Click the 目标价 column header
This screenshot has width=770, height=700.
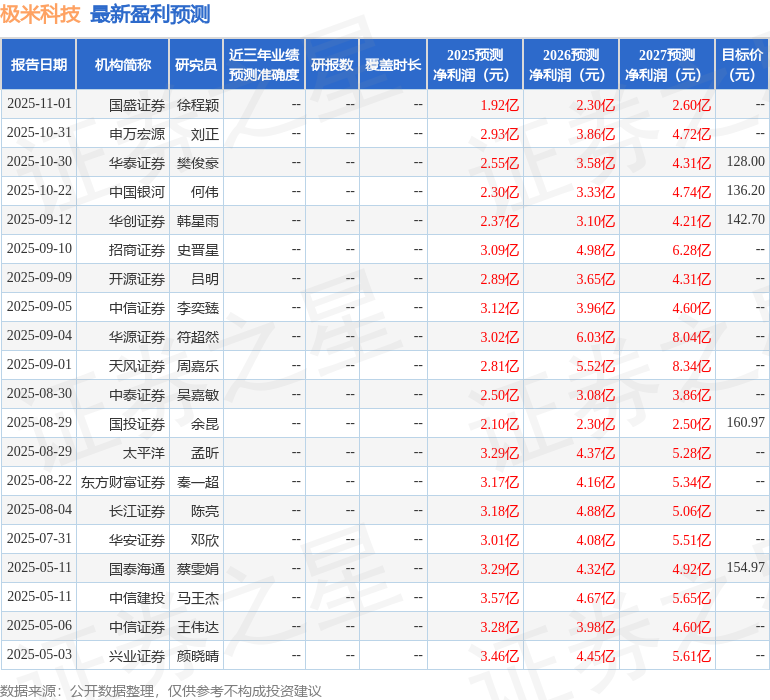click(742, 65)
